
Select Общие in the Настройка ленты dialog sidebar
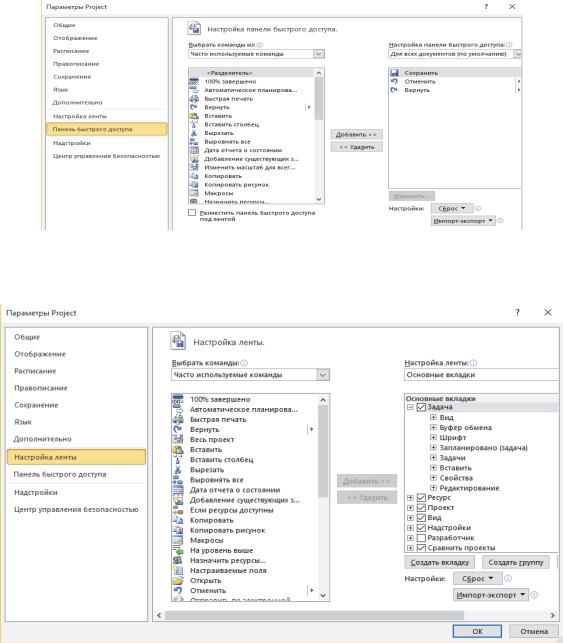[x=27, y=337]
